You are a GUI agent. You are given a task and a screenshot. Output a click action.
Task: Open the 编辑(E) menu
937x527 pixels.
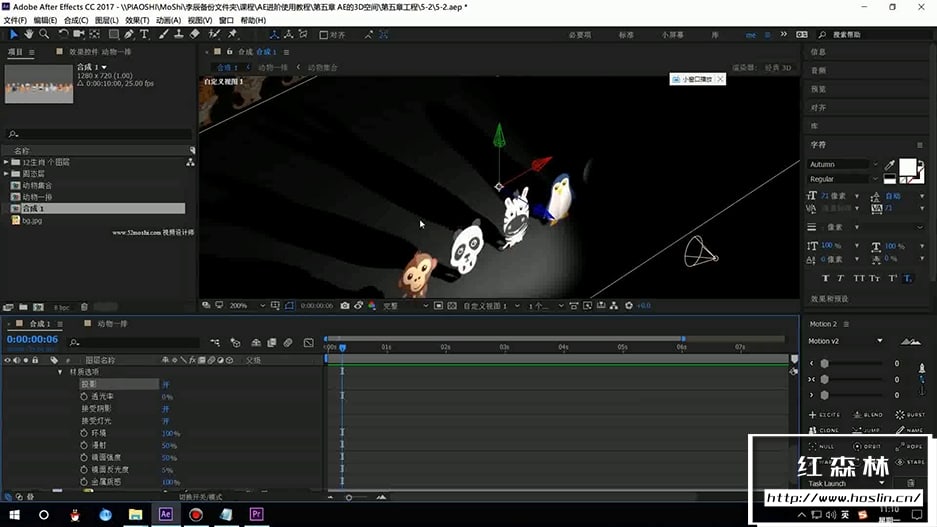[x=45, y=20]
